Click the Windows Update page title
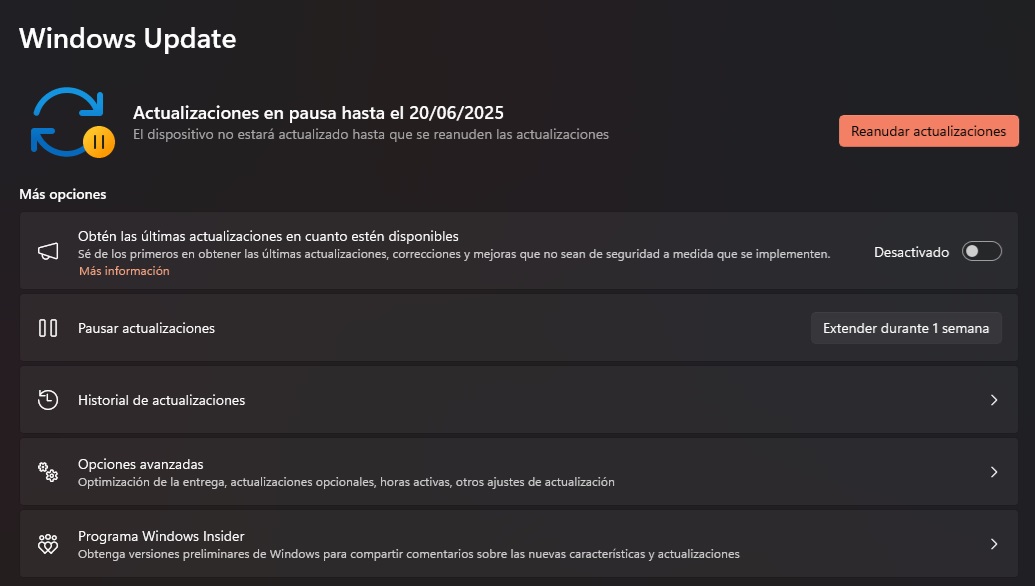 [128, 38]
